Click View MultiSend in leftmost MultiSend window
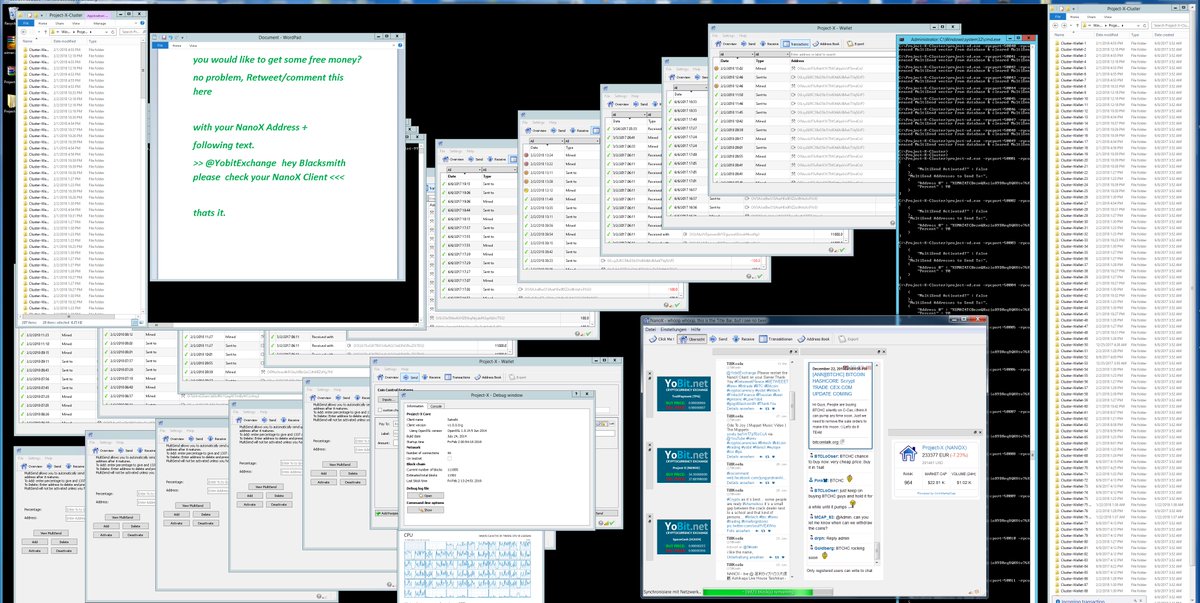The width and height of the screenshot is (1200, 603). click(51, 533)
